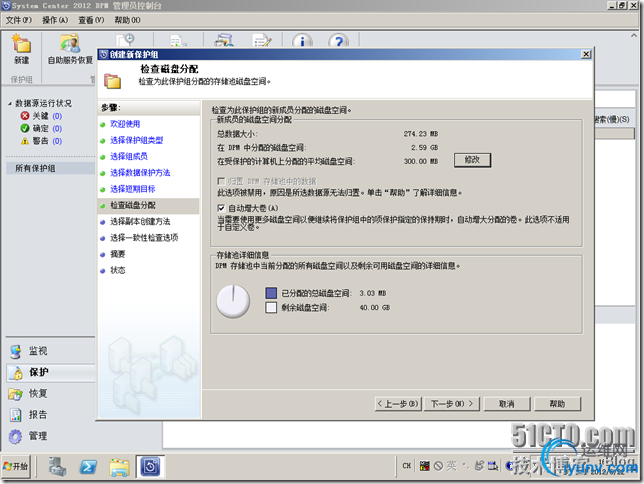Viewport: 644px width, 484px height.
Task: Click the 274.23 MB total data size value
Action: click(x=421, y=134)
